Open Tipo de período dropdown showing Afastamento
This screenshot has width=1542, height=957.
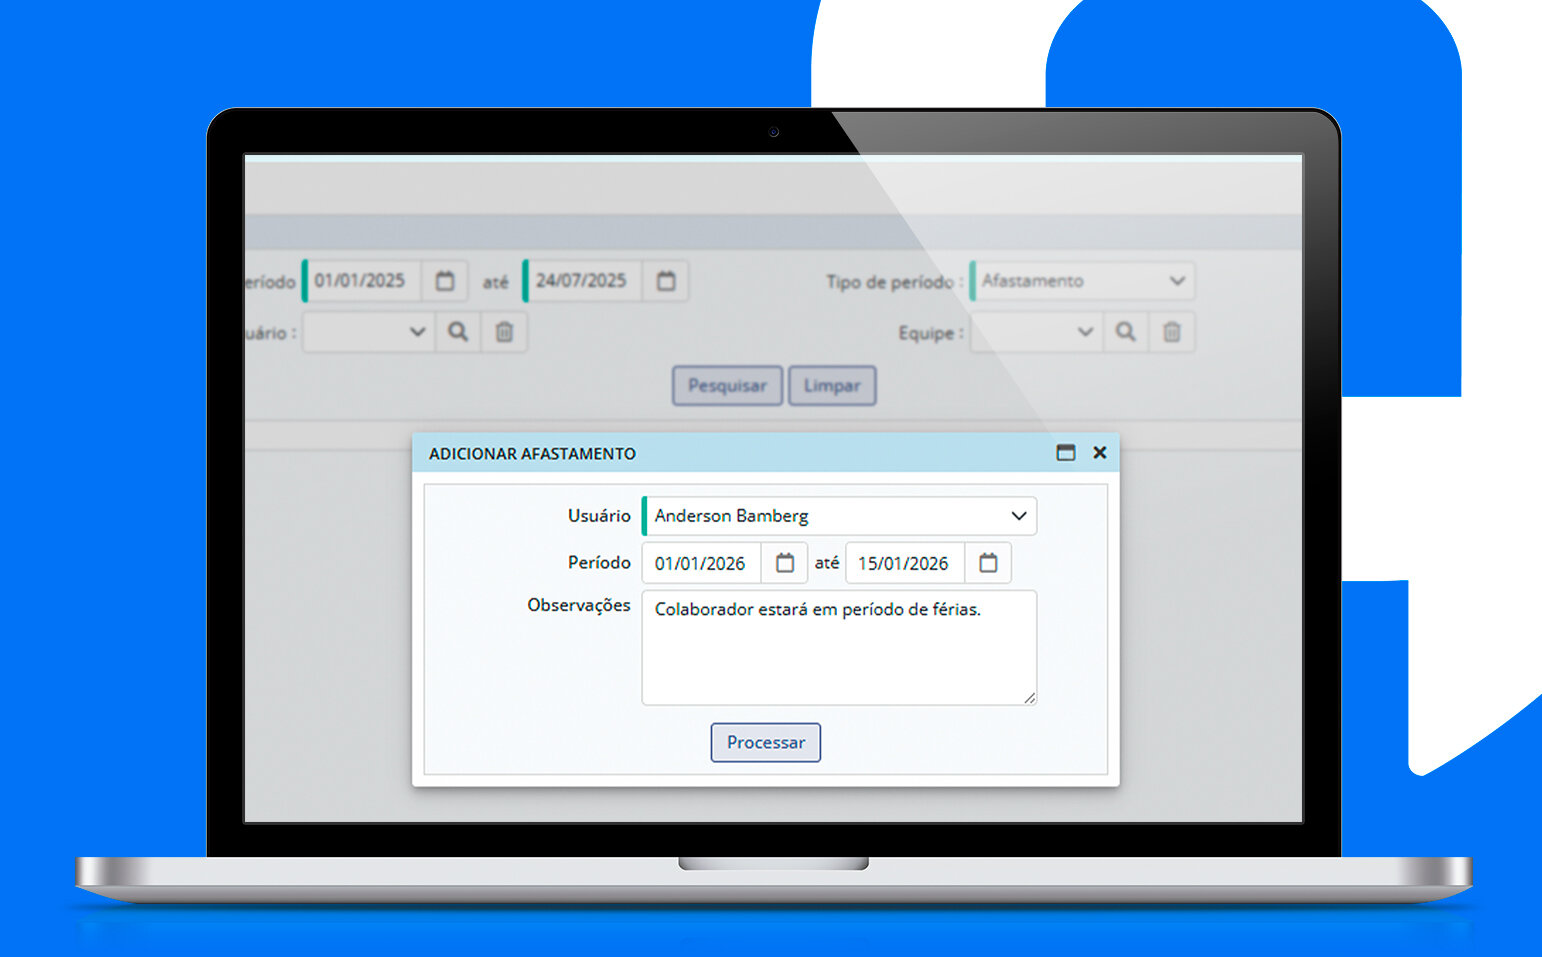point(1082,281)
